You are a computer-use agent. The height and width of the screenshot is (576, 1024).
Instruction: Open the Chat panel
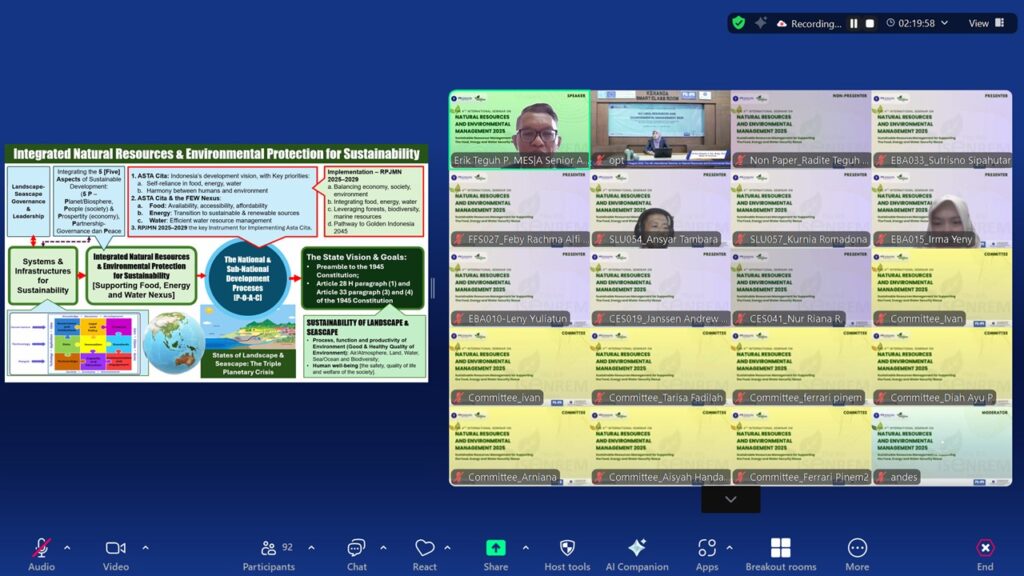pos(356,548)
